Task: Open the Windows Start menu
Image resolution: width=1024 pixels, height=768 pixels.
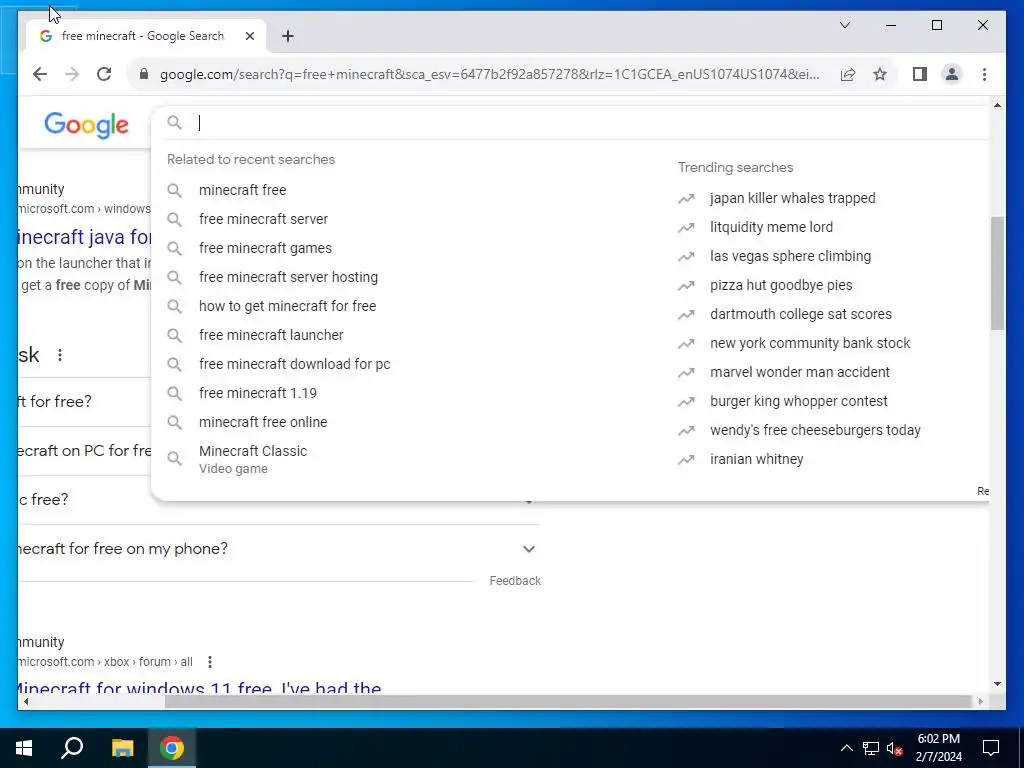Action: 24,748
